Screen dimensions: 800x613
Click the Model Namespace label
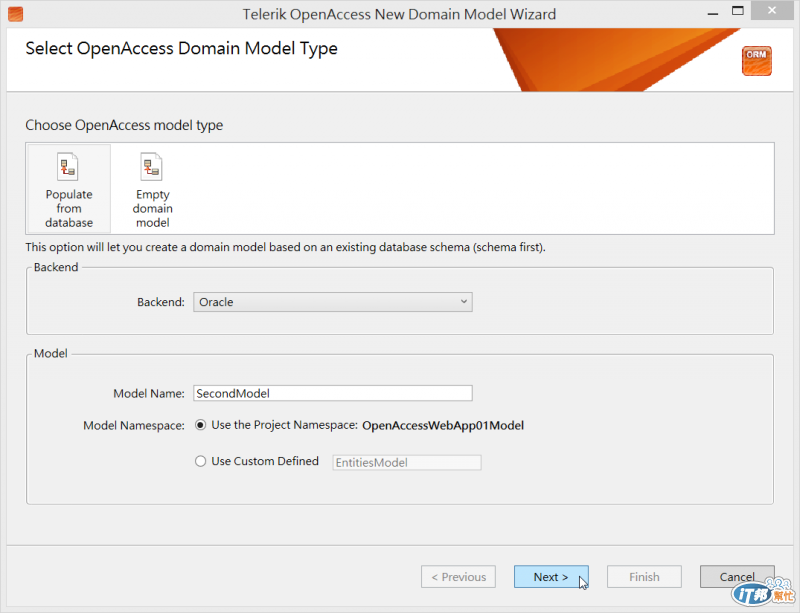134,426
